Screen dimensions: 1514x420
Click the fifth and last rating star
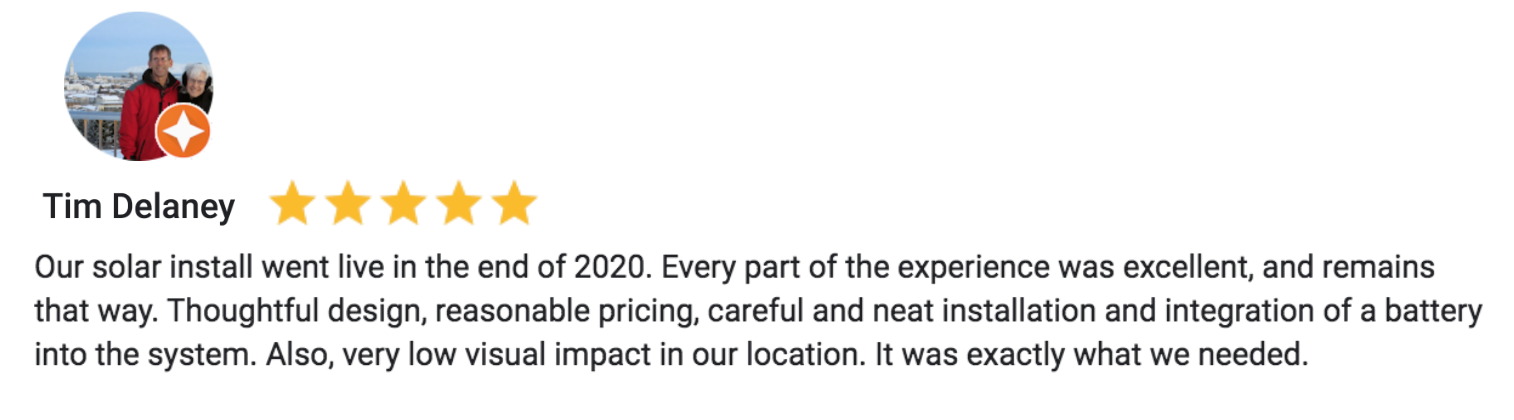[514, 204]
